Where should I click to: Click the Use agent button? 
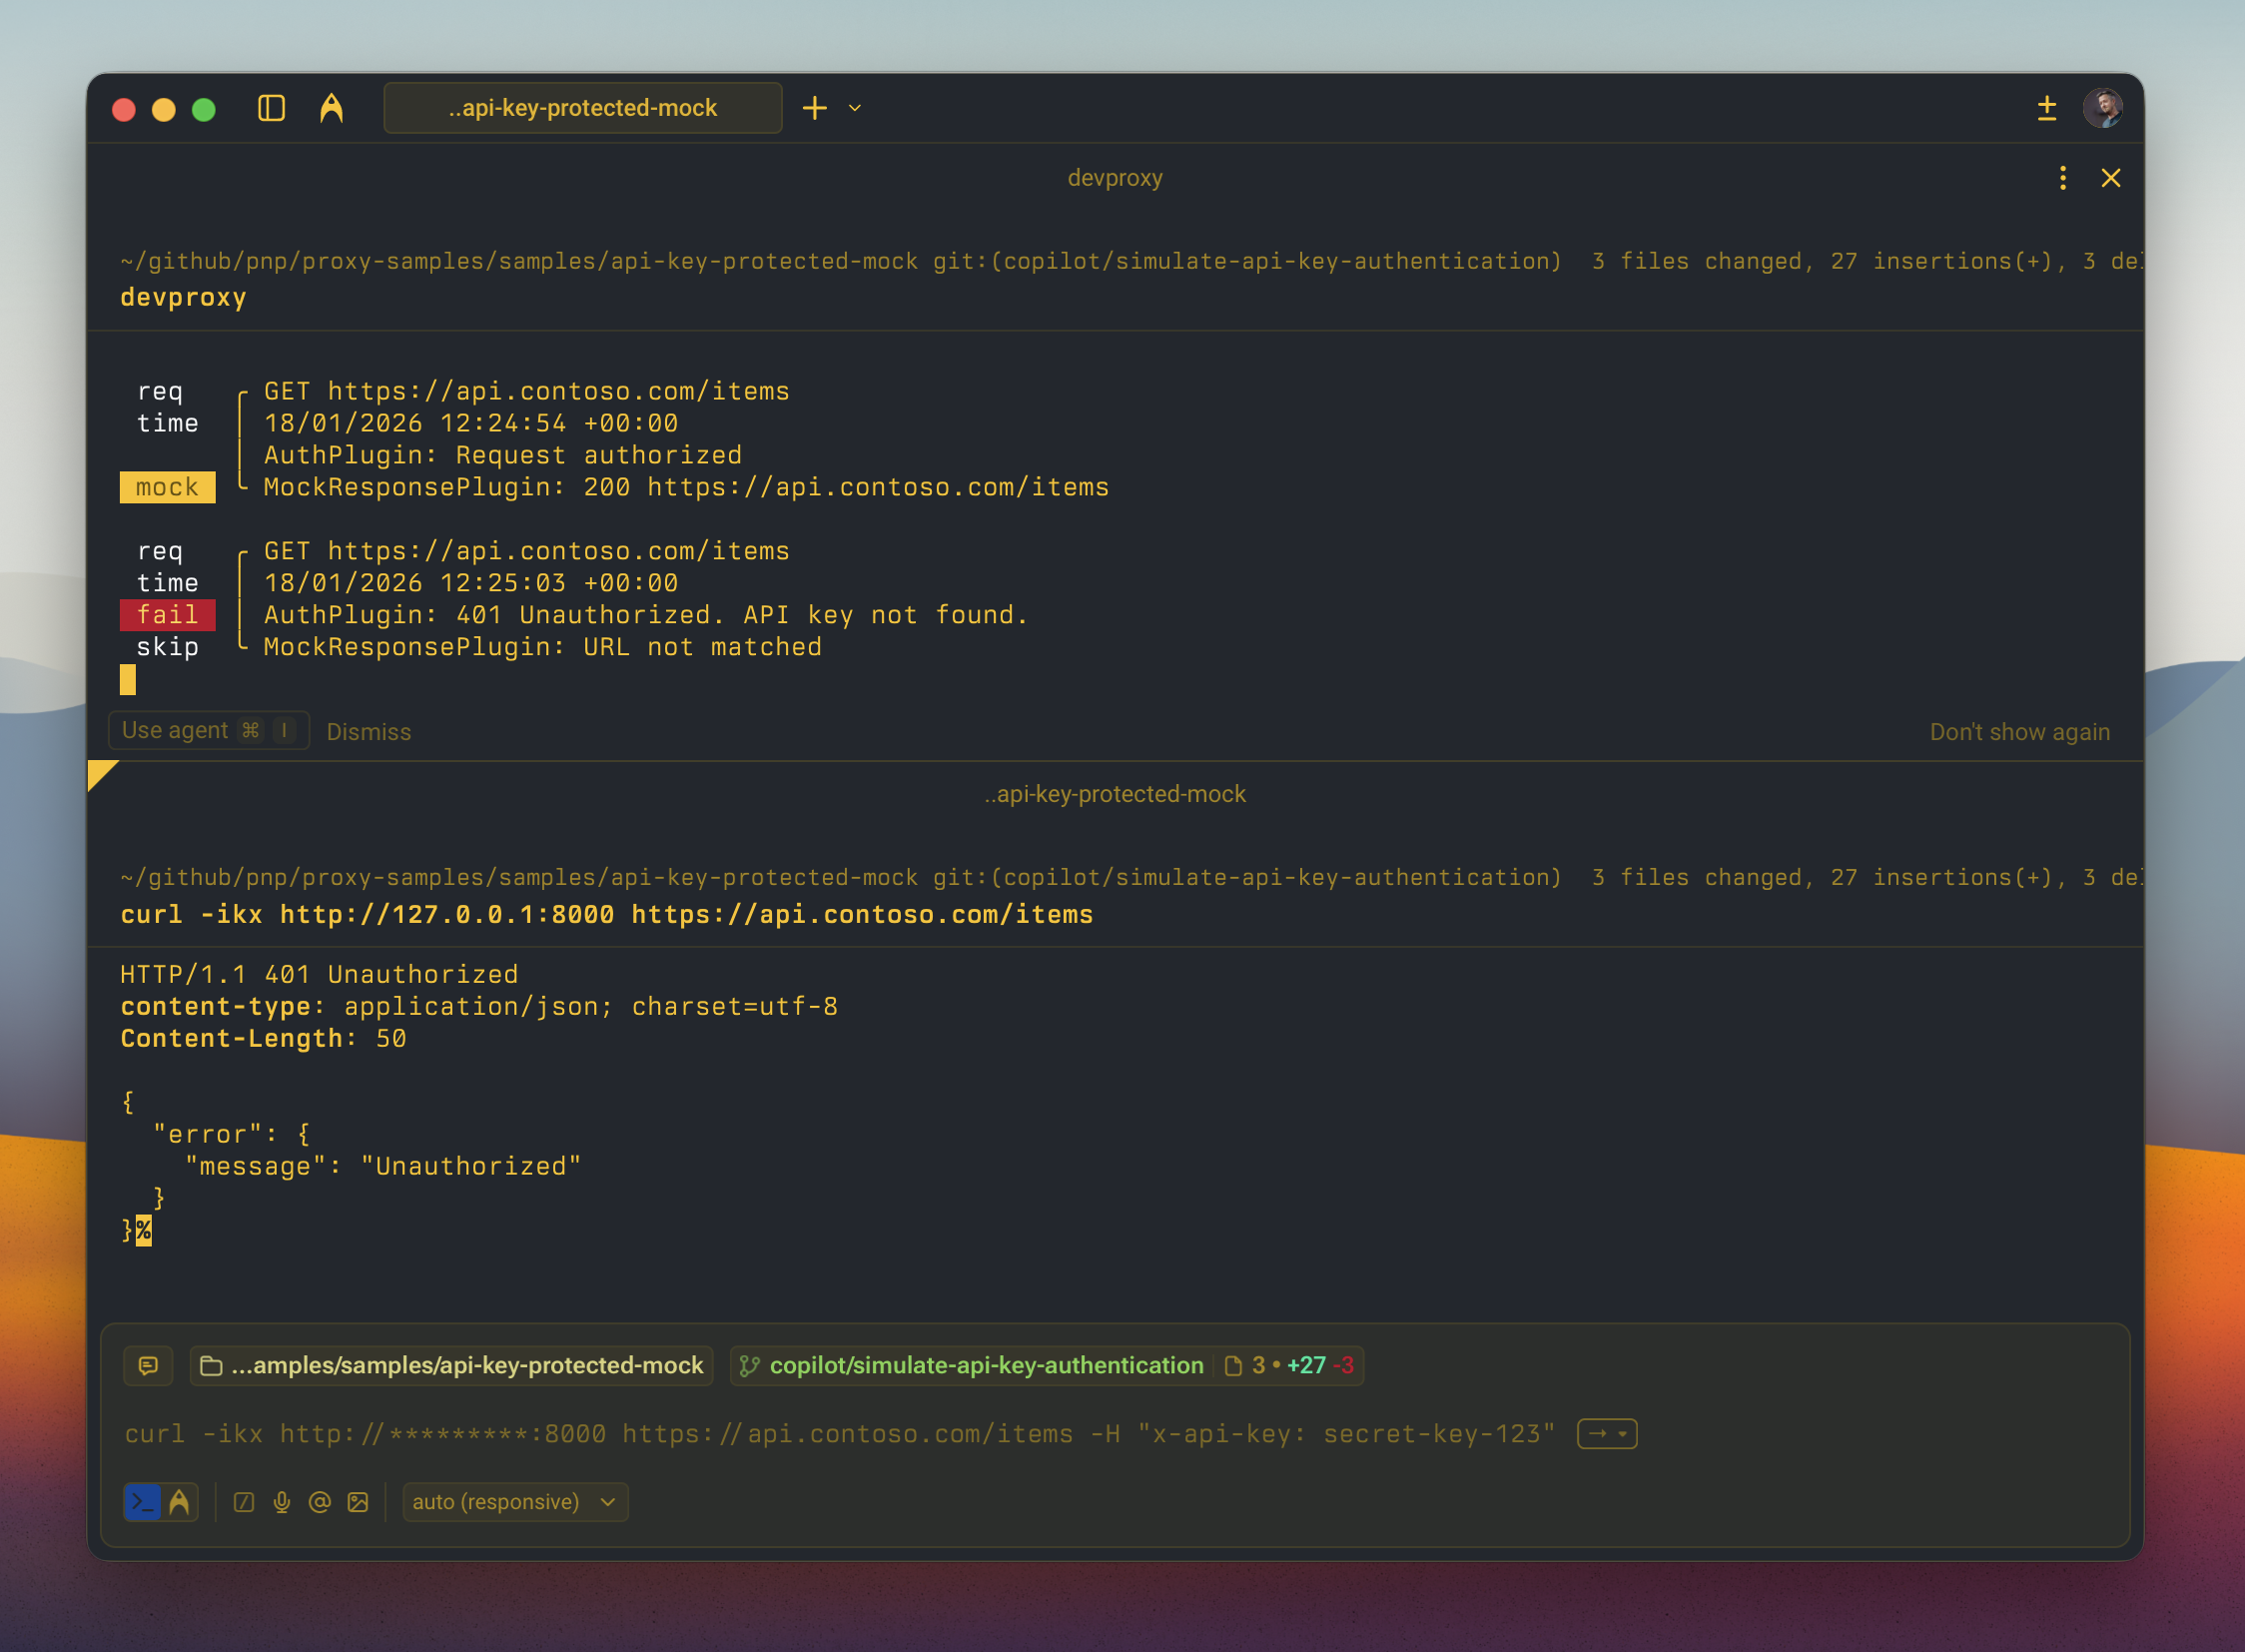[x=208, y=730]
